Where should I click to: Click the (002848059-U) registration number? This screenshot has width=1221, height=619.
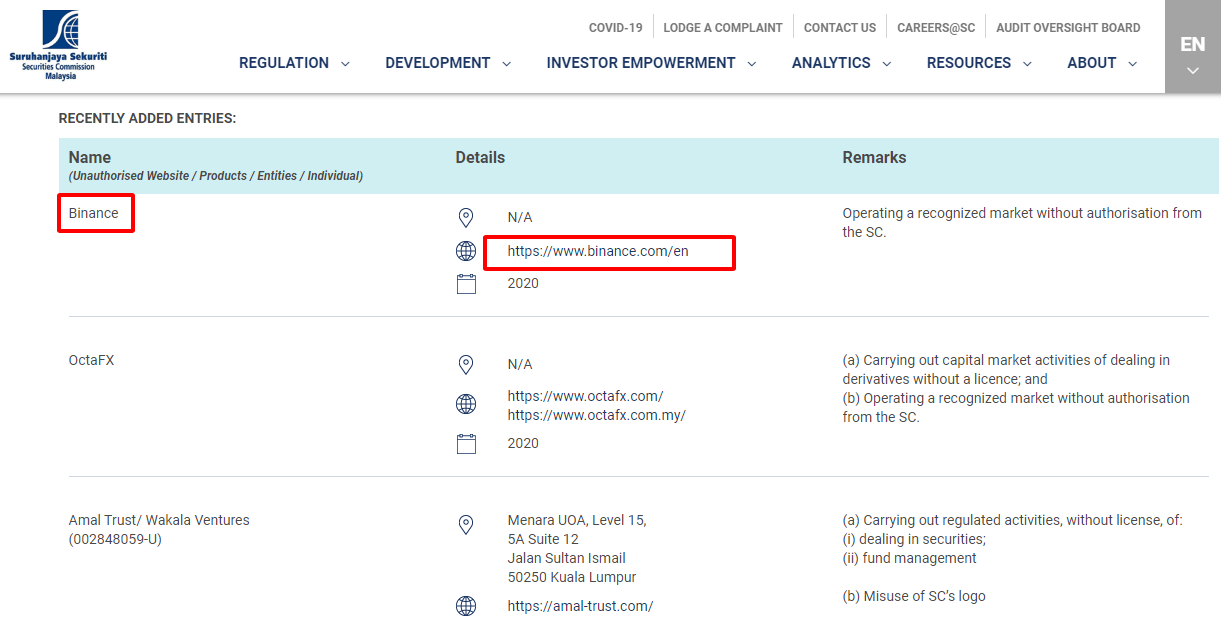[115, 539]
